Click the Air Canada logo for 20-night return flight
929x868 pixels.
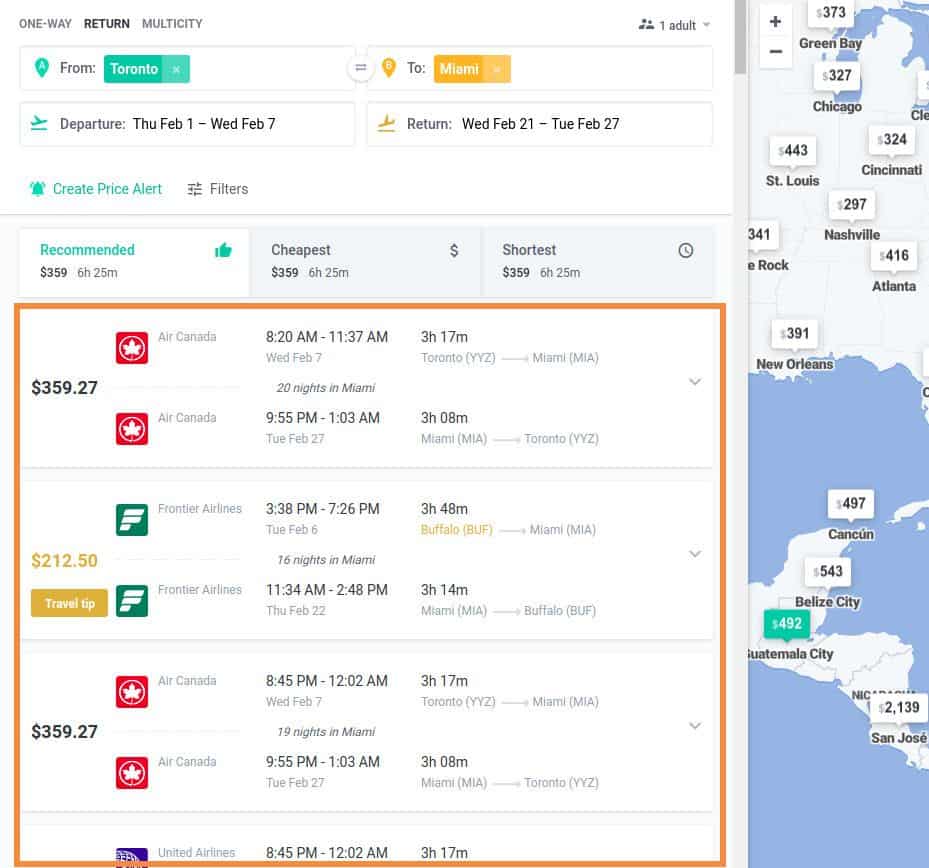coord(132,429)
